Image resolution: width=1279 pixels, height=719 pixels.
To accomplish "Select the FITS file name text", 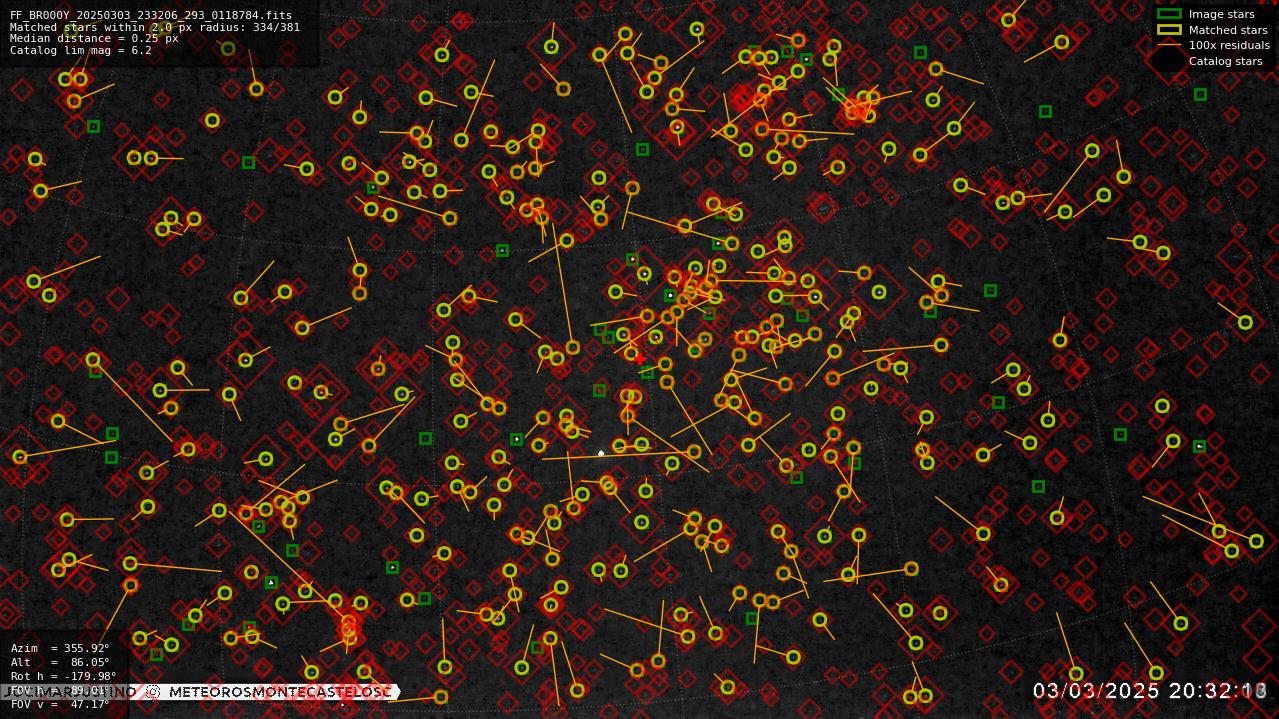I will (151, 16).
